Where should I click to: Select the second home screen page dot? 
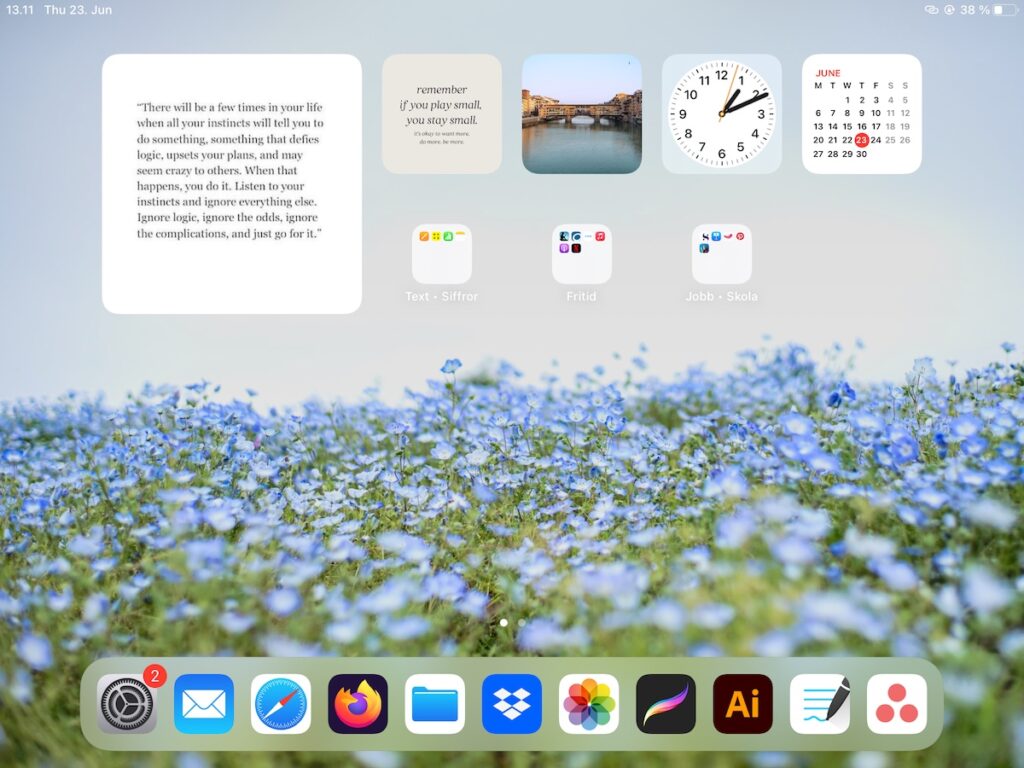pyautogui.click(x=520, y=622)
